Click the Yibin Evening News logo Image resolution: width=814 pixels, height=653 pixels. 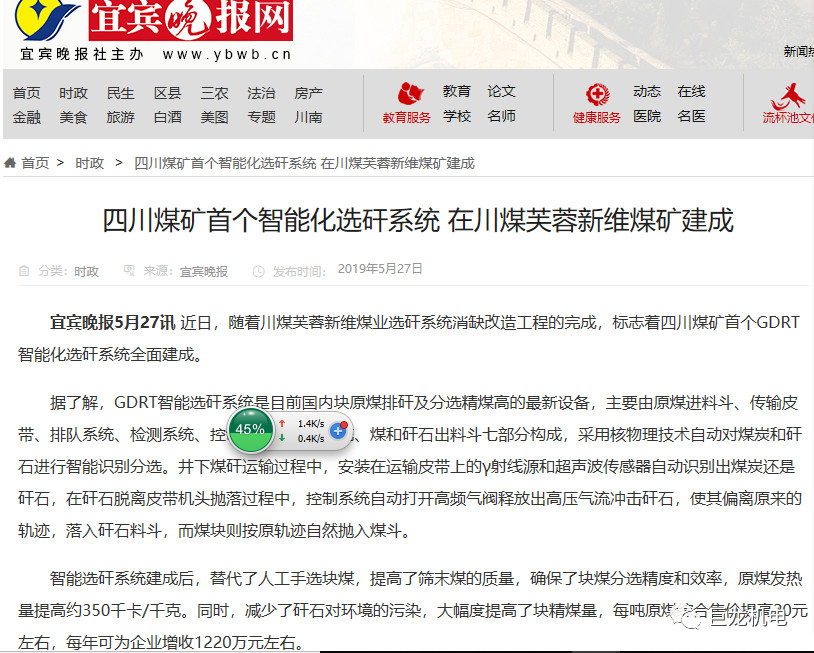[x=154, y=20]
